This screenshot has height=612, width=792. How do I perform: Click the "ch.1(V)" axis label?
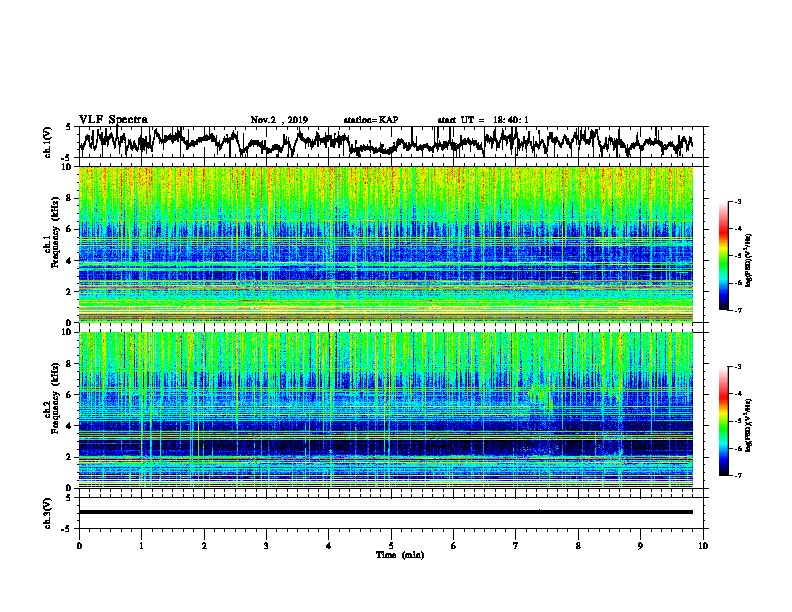(x=47, y=142)
